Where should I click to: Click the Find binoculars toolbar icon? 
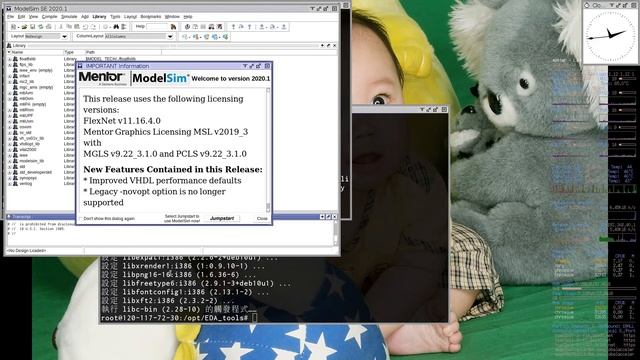pos(116,27)
